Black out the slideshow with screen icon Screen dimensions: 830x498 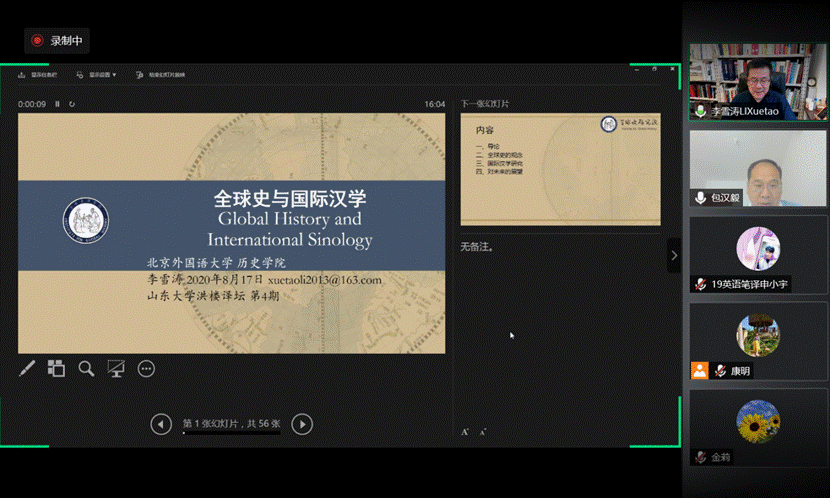tap(116, 369)
